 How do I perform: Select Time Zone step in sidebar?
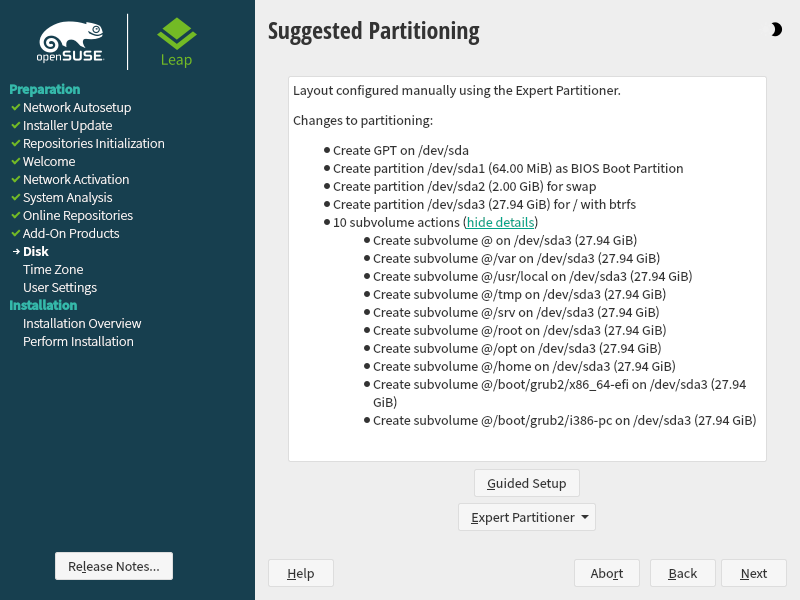point(53,269)
